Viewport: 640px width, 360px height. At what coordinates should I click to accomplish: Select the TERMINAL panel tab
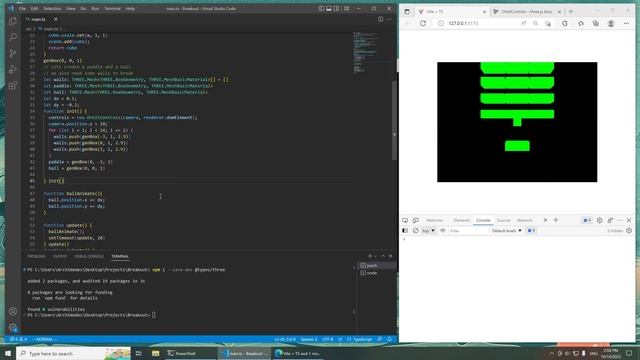[120, 256]
